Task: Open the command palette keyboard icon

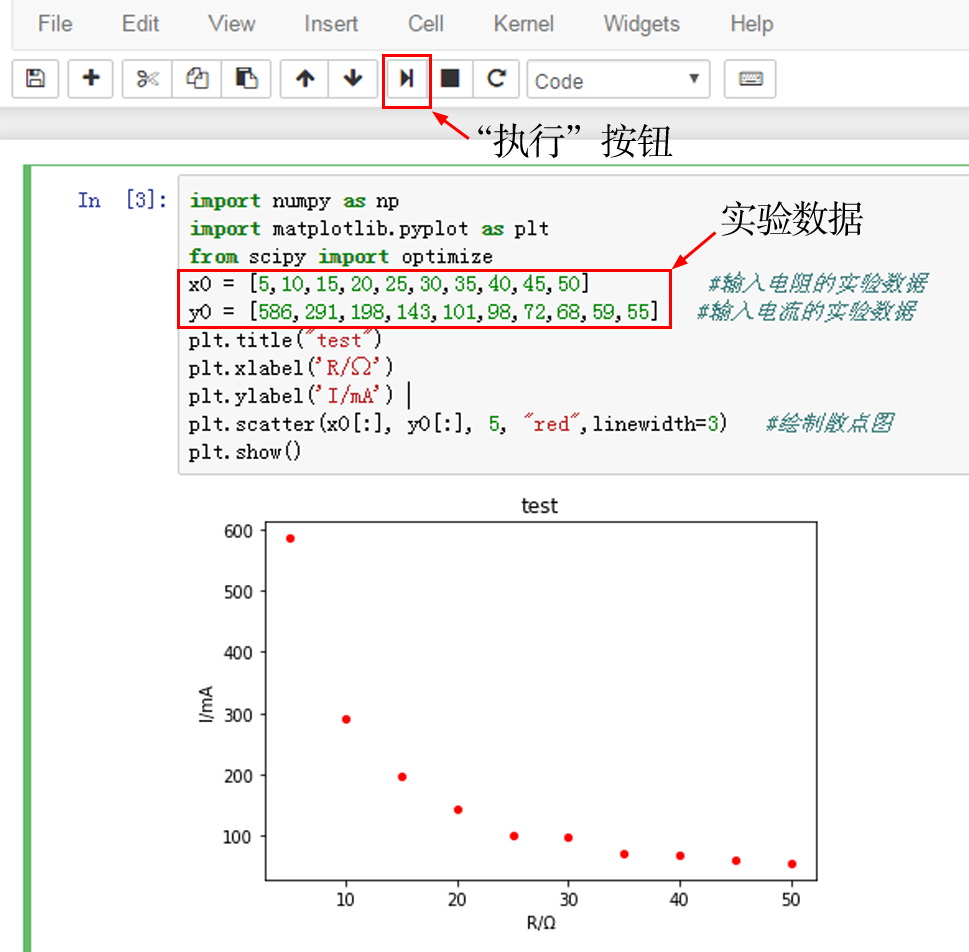Action: click(x=750, y=79)
